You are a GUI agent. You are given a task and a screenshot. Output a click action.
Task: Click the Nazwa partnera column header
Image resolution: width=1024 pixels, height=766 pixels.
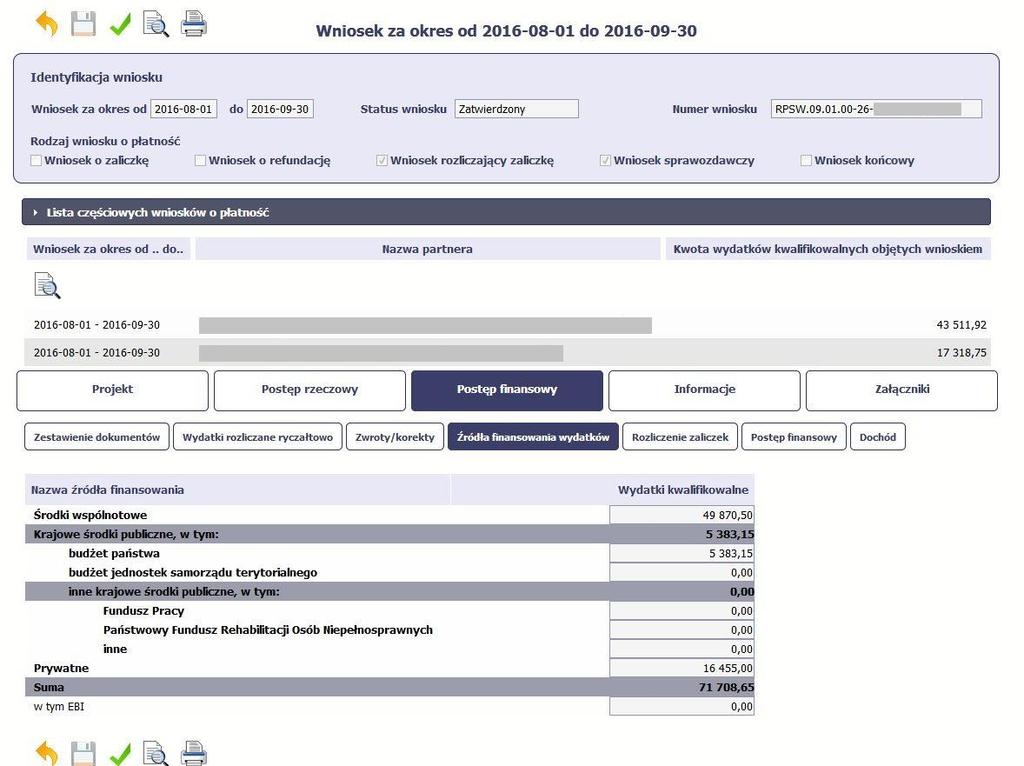click(428, 249)
